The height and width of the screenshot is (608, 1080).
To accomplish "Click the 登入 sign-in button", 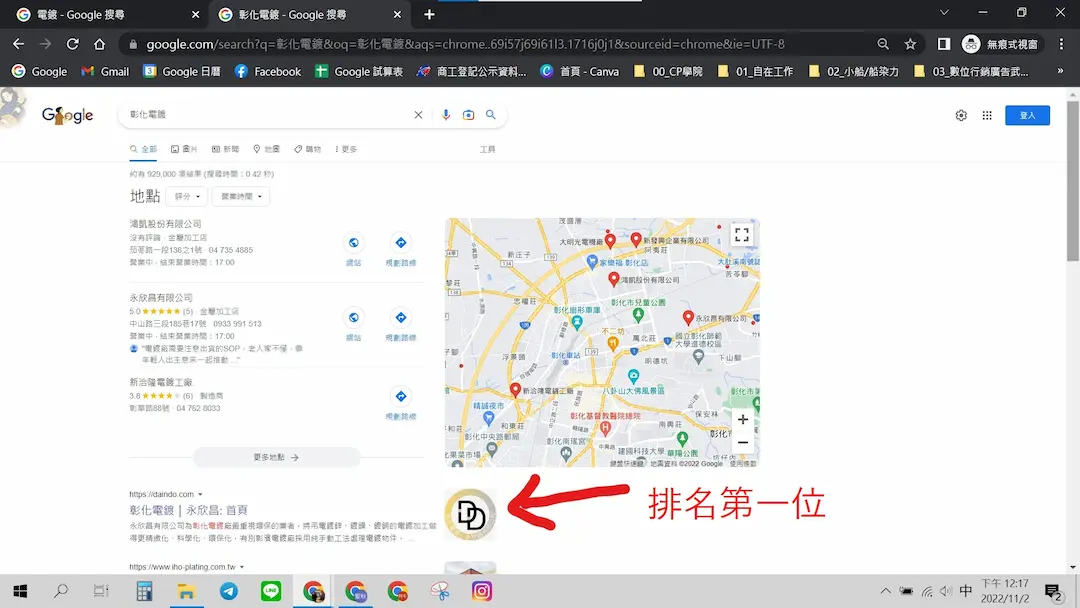I will coord(1027,116).
